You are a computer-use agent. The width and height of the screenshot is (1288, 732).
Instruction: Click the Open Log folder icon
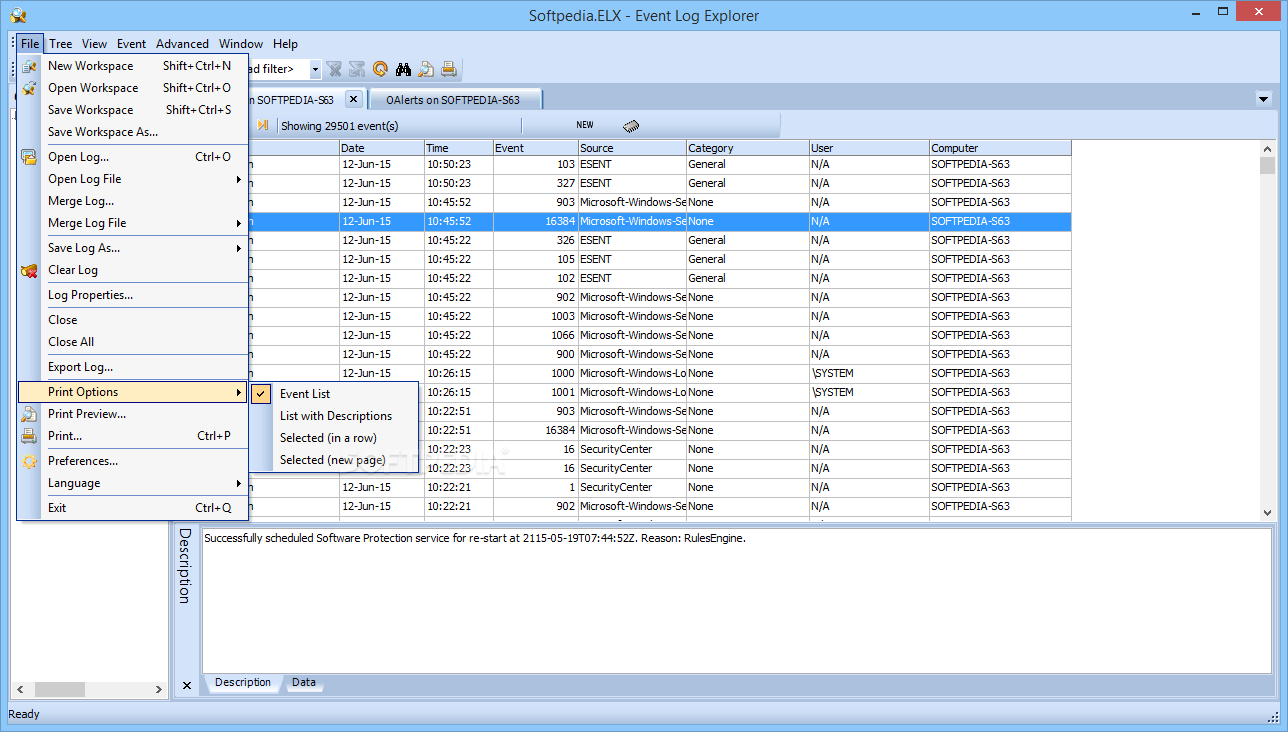(30, 157)
